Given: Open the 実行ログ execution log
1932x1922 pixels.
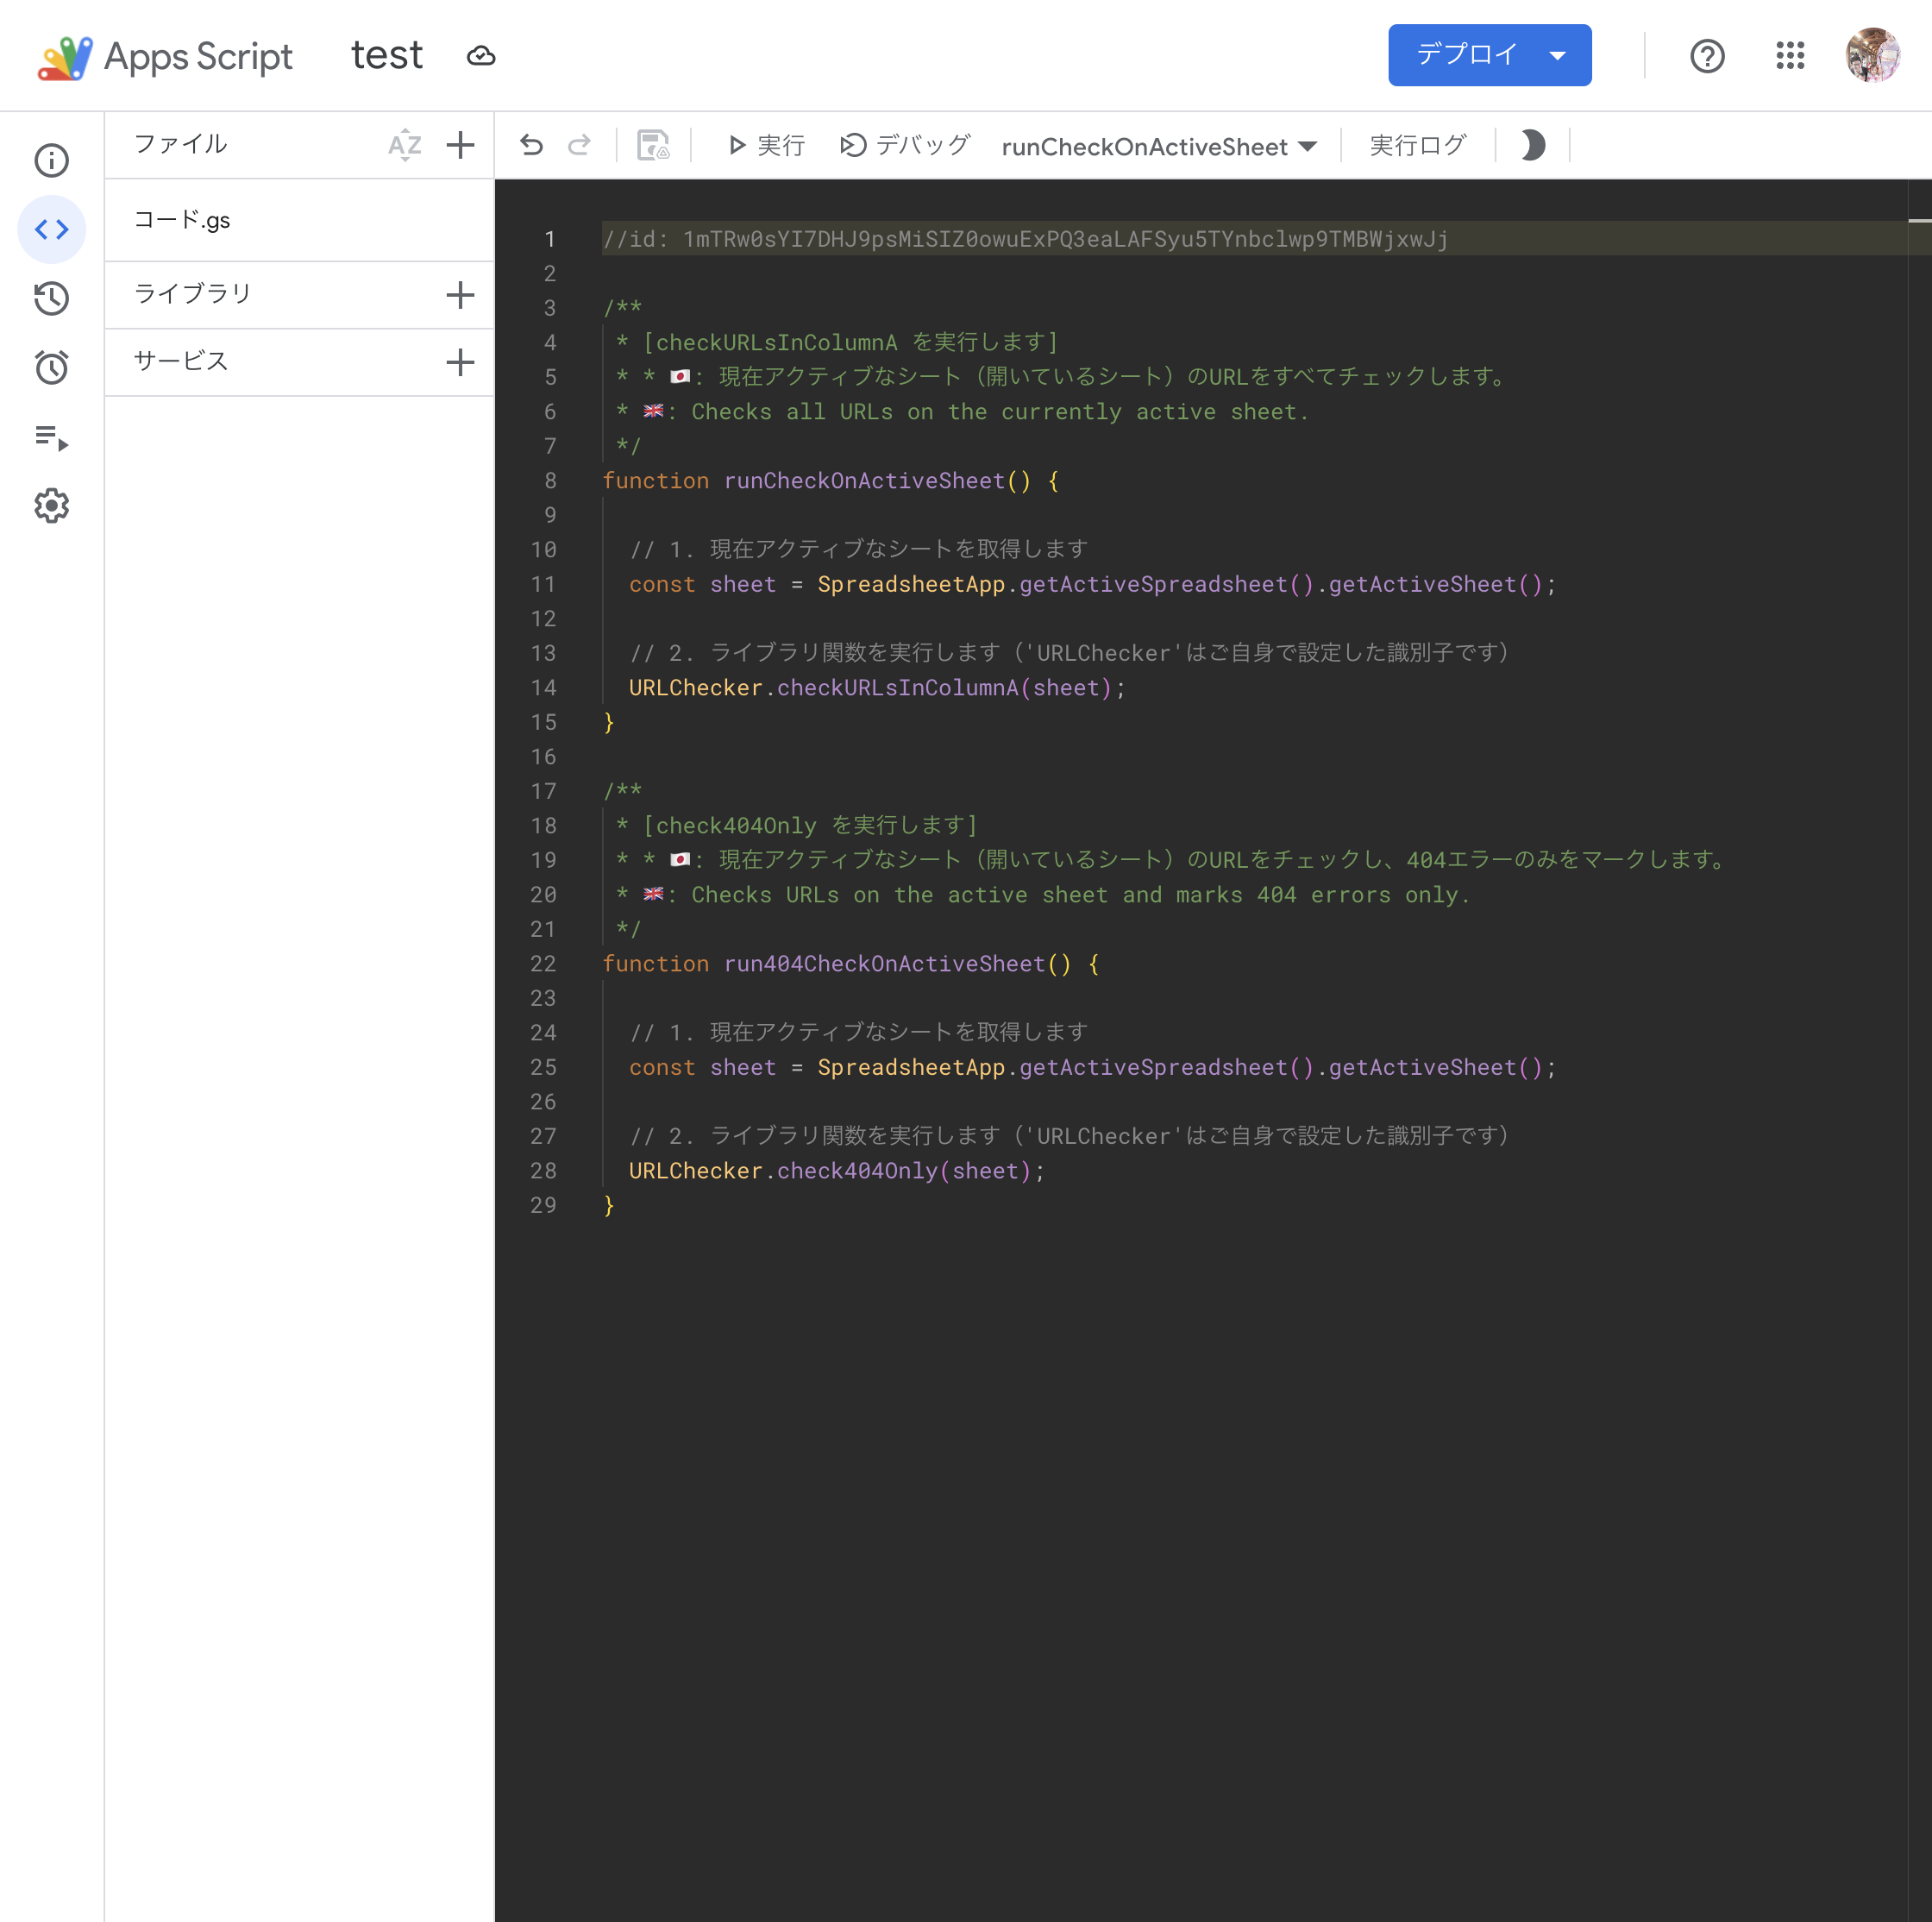Looking at the screenshot, I should click(1417, 146).
